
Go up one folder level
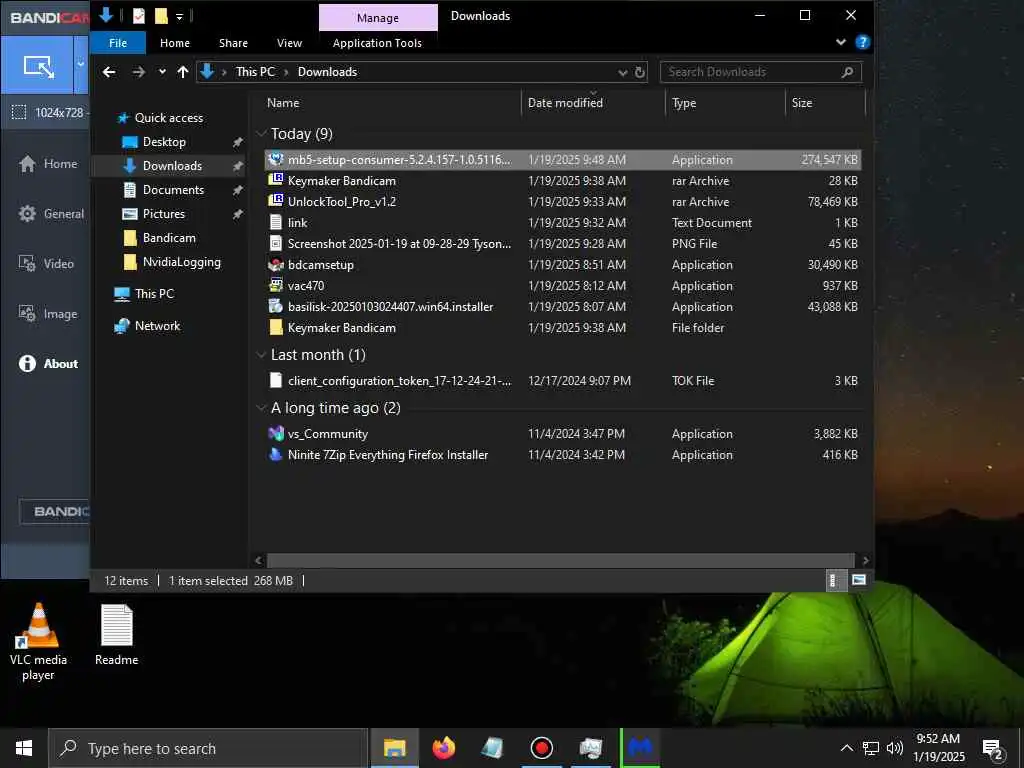coord(183,72)
